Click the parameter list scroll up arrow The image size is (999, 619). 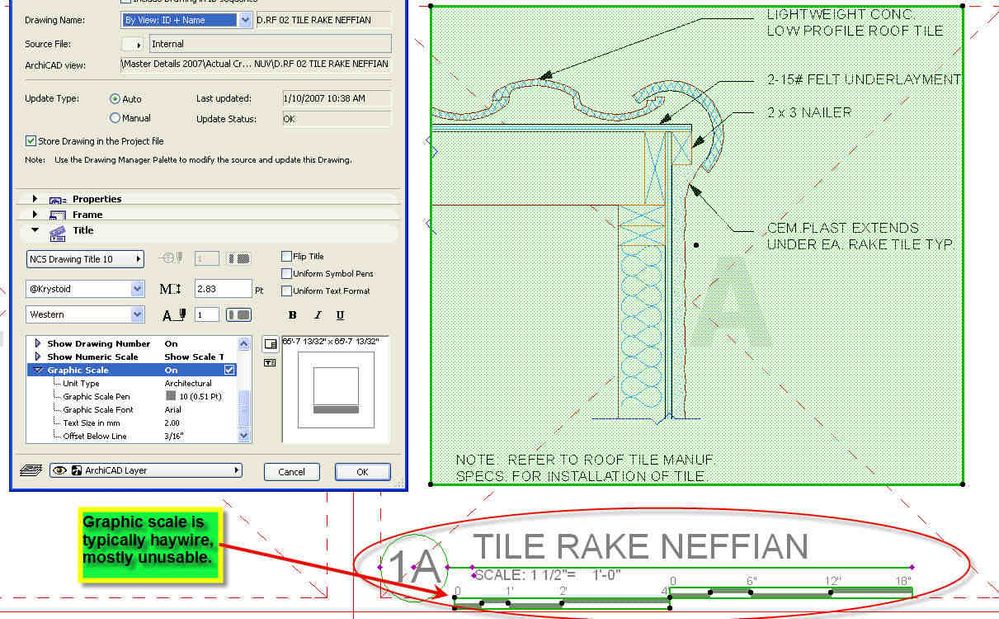(x=244, y=344)
